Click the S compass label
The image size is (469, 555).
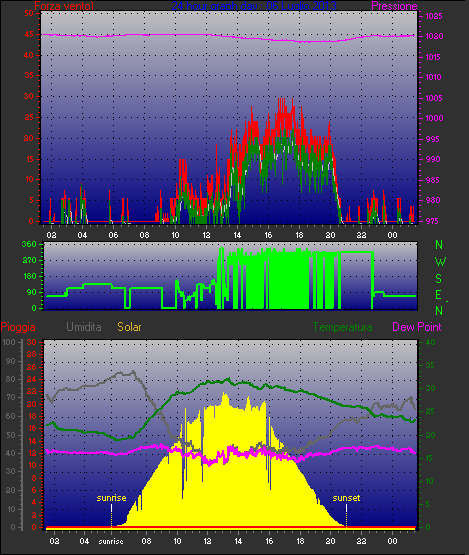439,279
